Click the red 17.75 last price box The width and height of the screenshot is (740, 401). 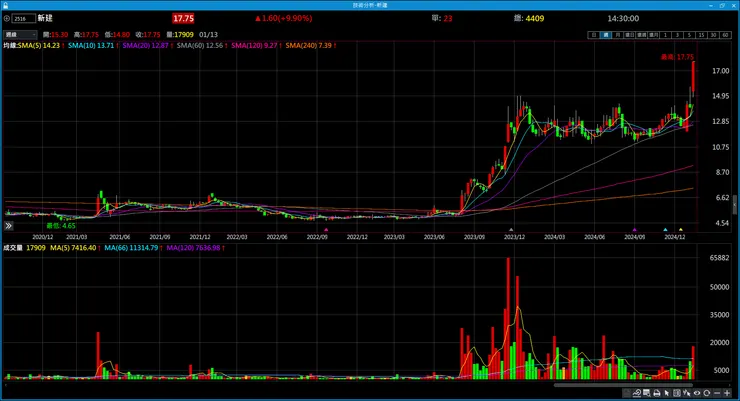point(183,18)
